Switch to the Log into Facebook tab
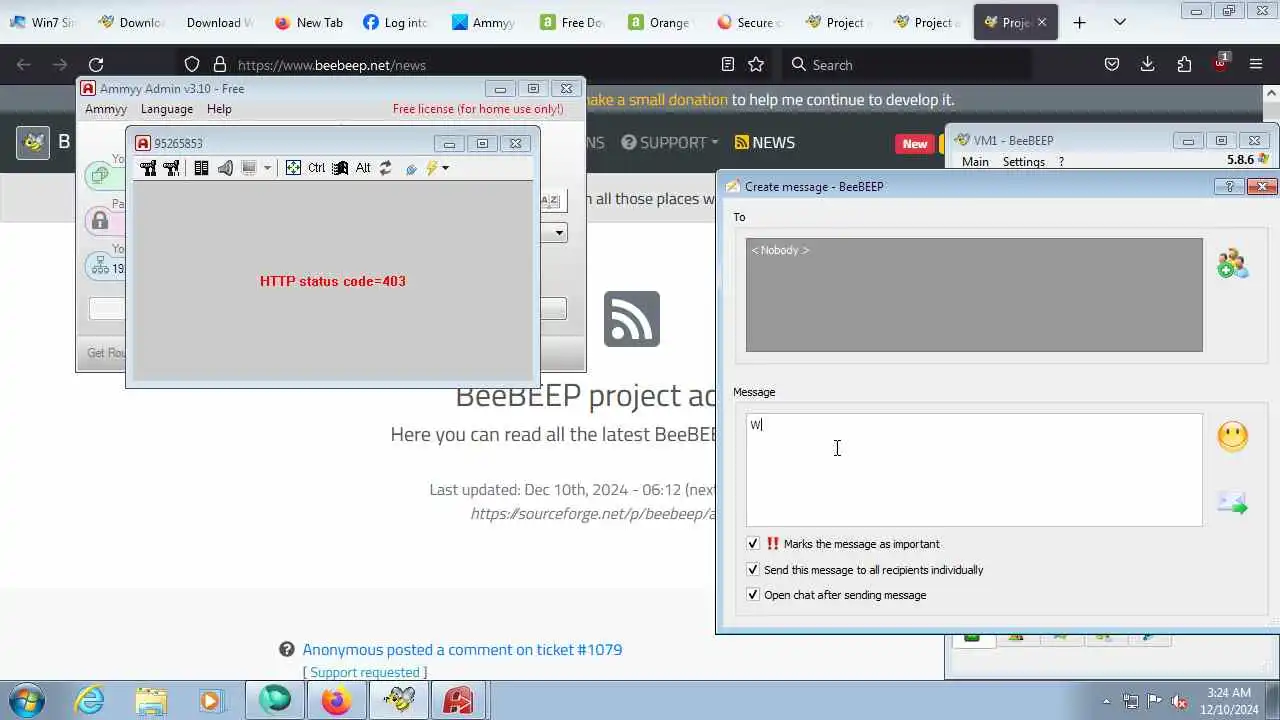This screenshot has height=720, width=1280. (396, 22)
